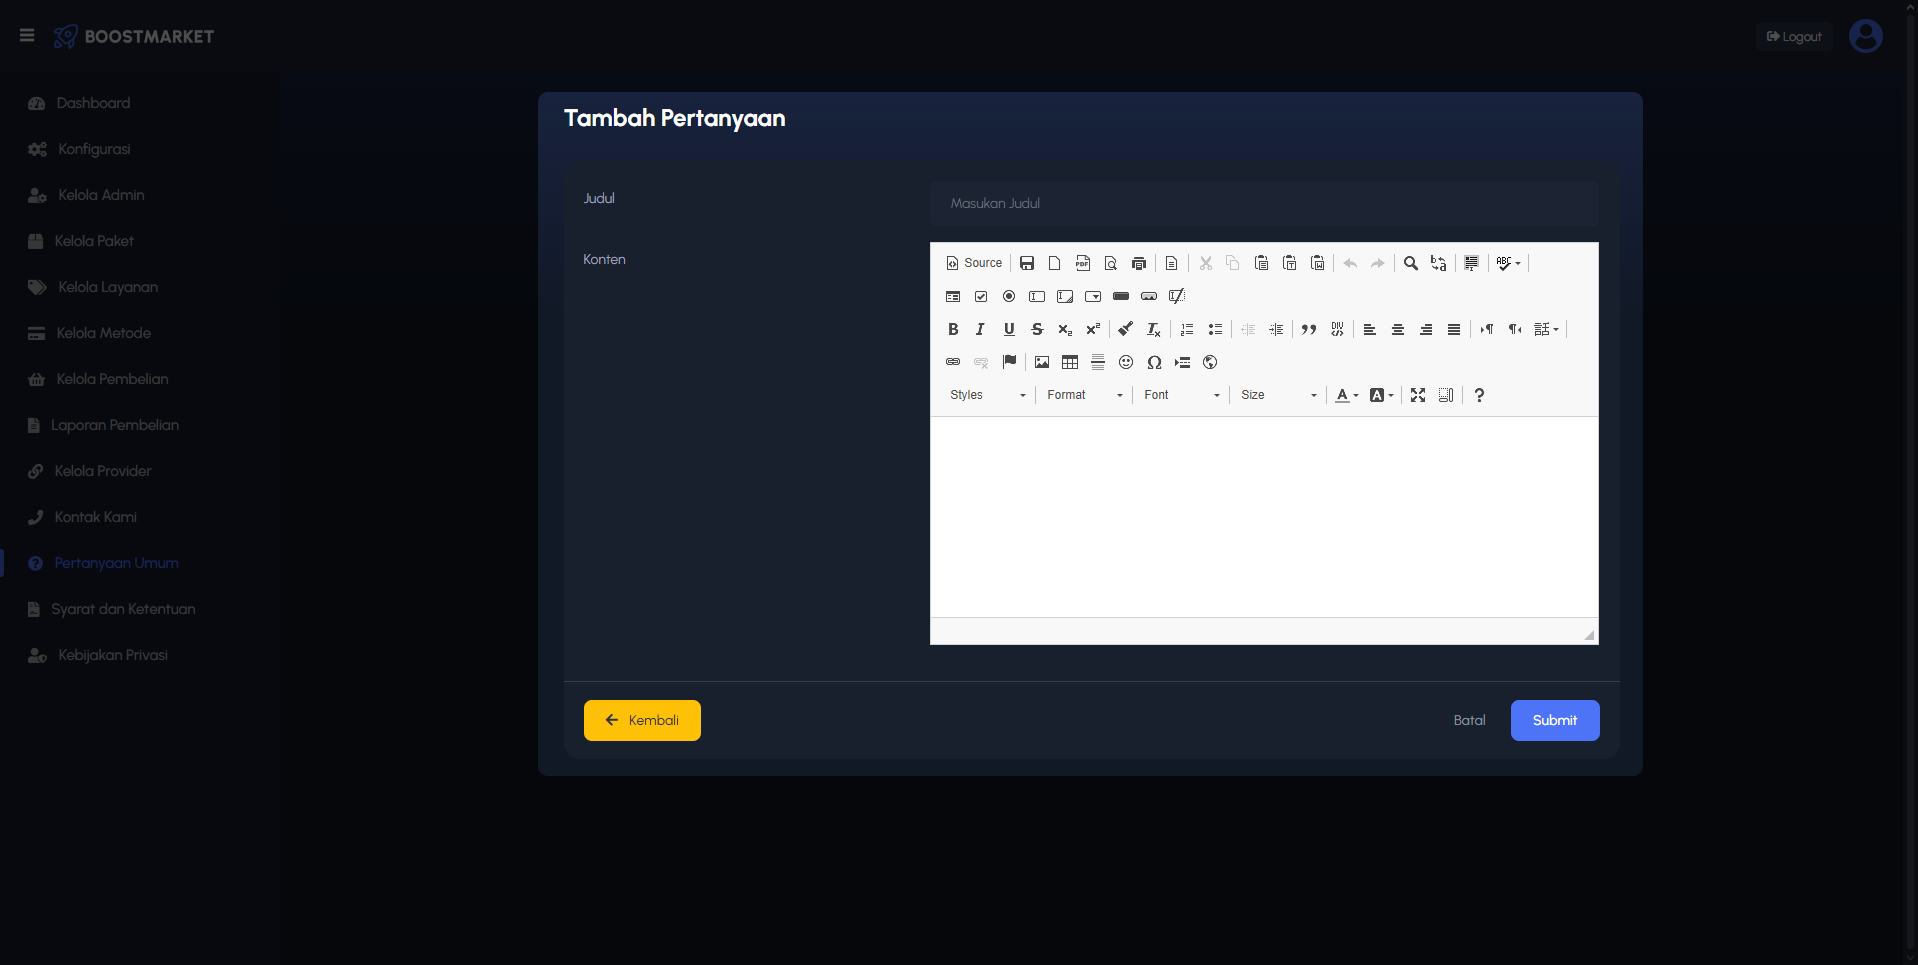Insert an Anchor flag
This screenshot has width=1918, height=965.
(1009, 362)
